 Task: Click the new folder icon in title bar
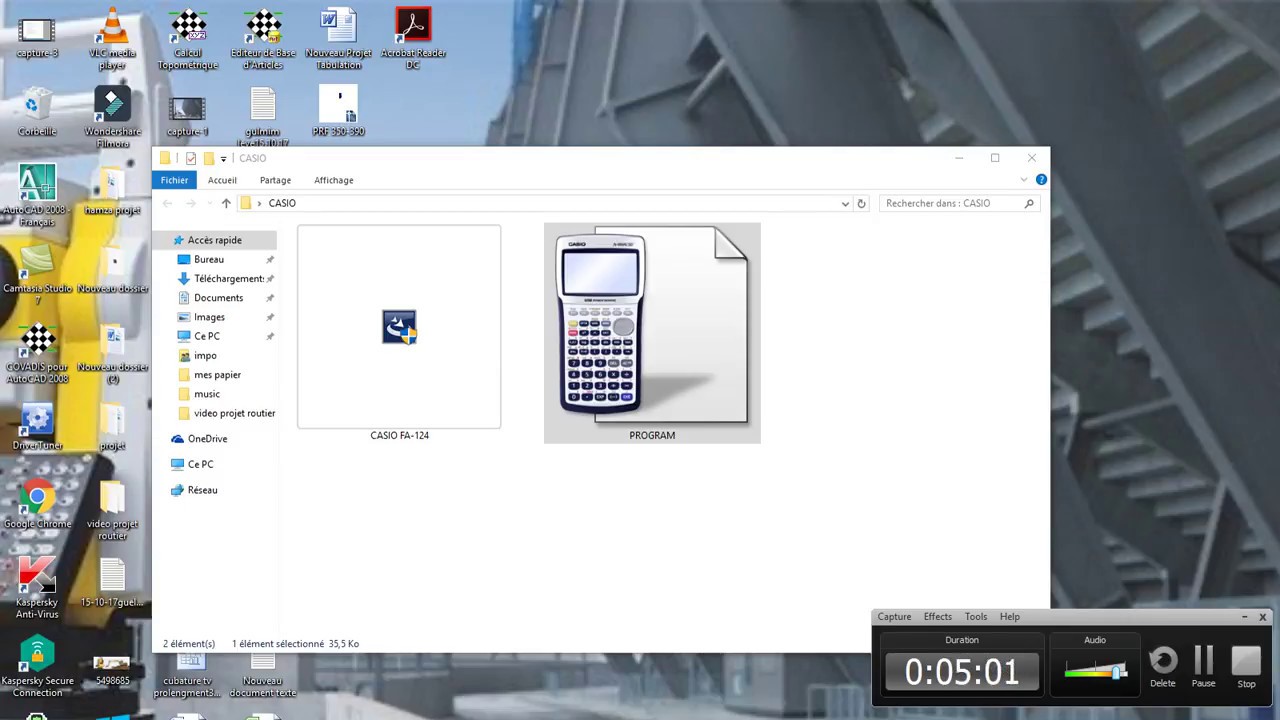pos(209,158)
